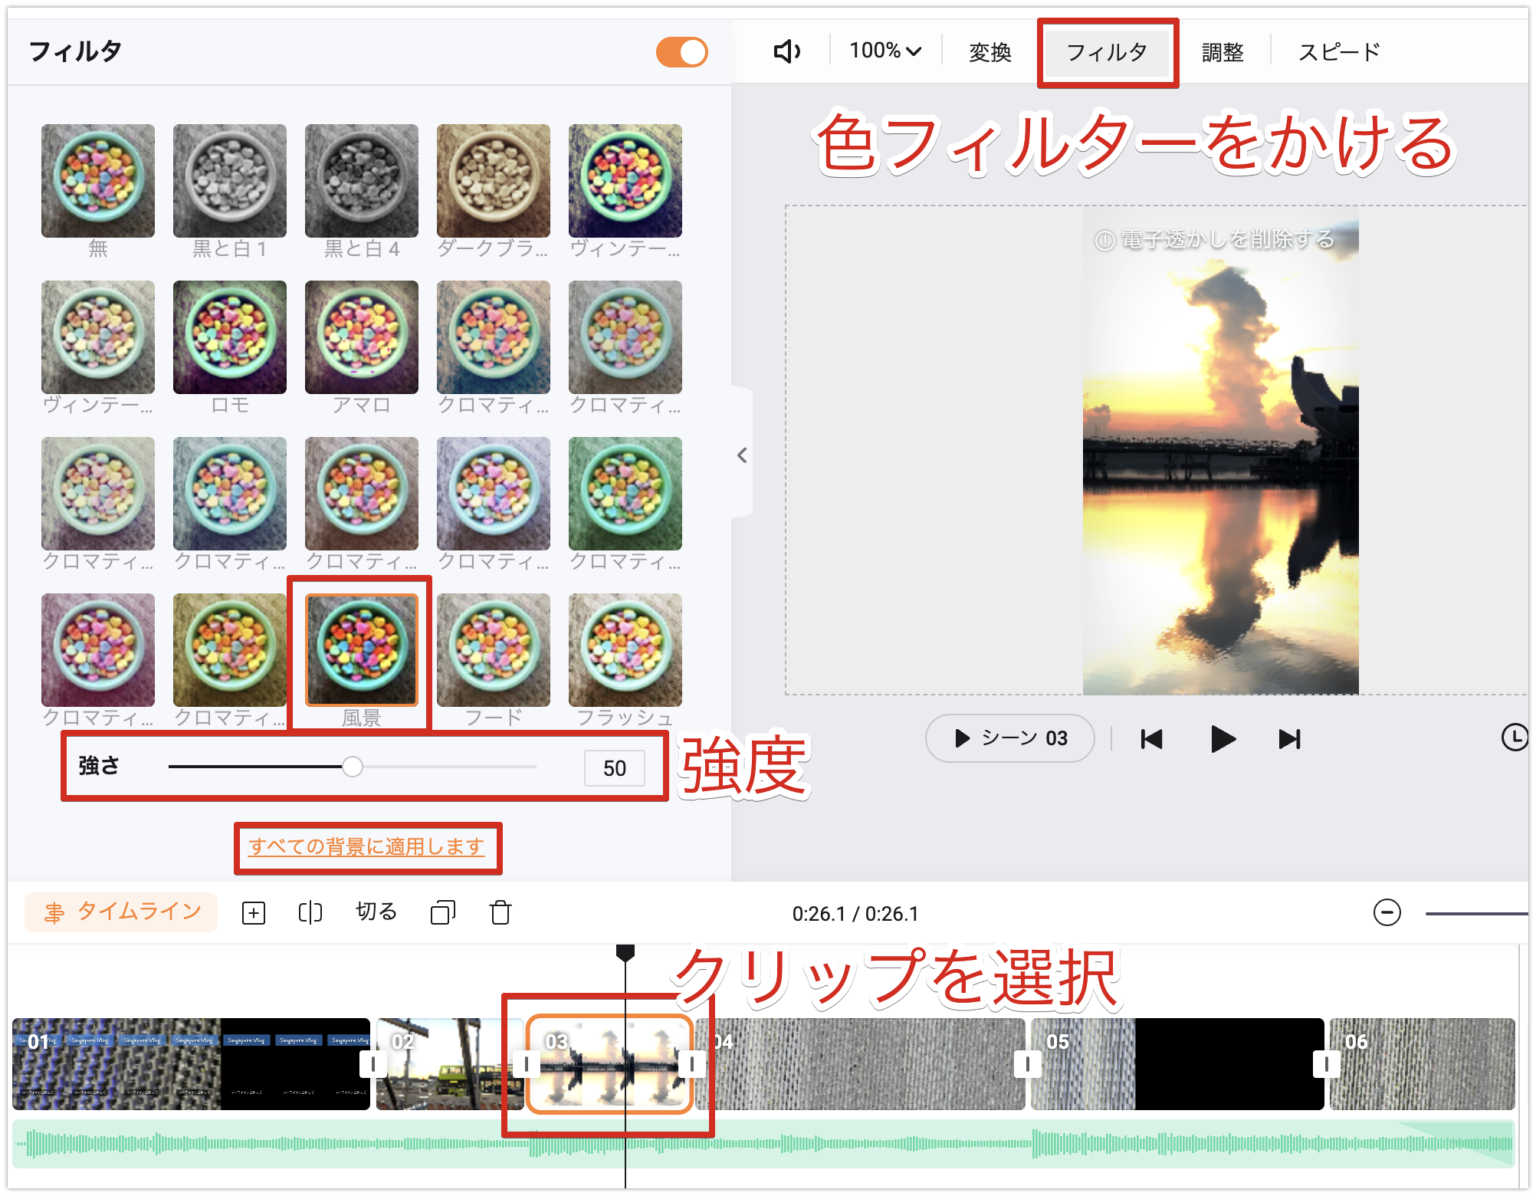Delete clip 03 using the trash icon

(x=500, y=912)
